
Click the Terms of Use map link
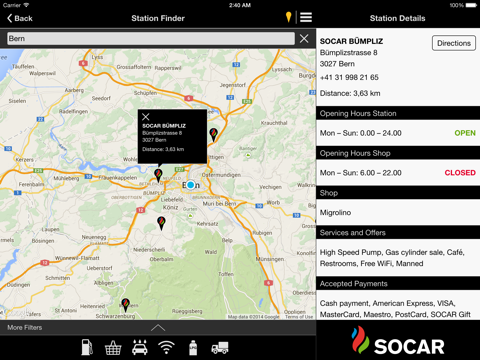tap(299, 317)
